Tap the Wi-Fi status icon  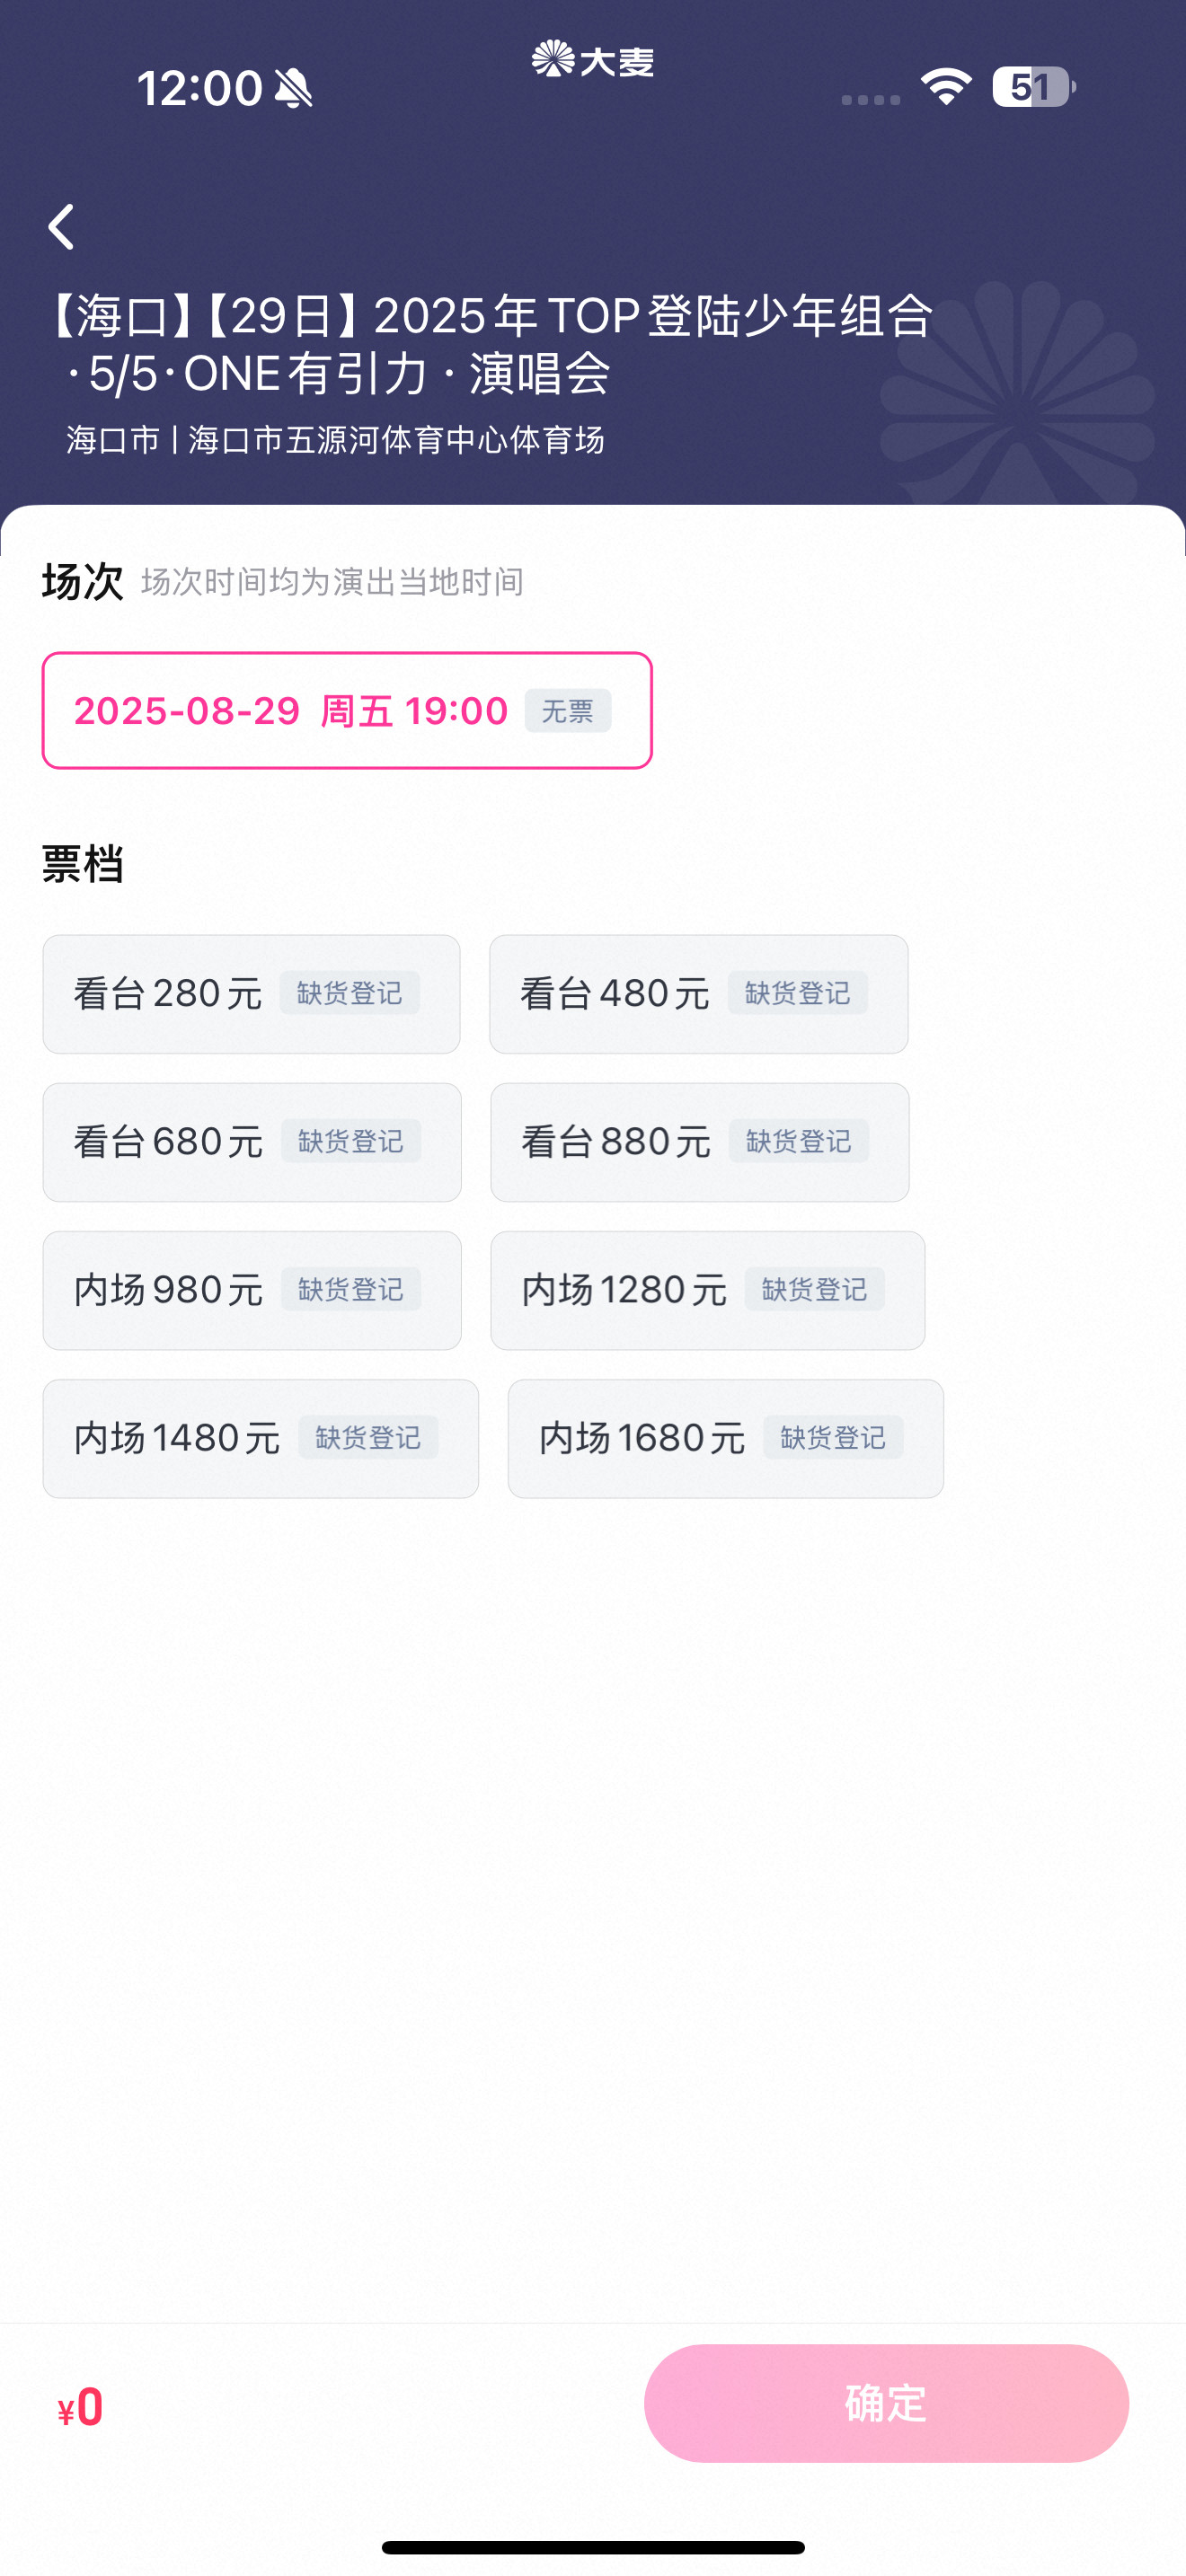coord(946,87)
